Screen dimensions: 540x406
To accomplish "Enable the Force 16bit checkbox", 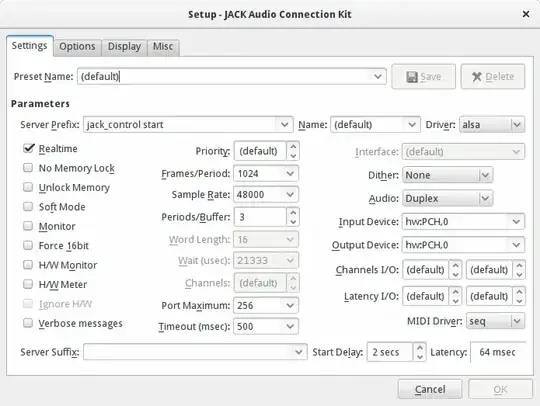I will point(28,245).
